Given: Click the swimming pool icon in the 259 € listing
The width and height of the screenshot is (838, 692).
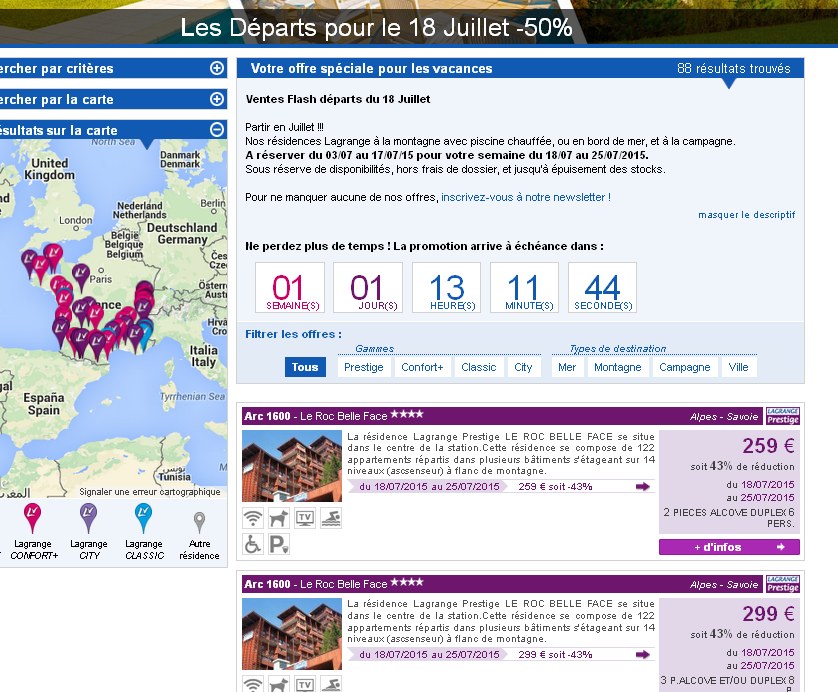Looking at the screenshot, I should [331, 518].
